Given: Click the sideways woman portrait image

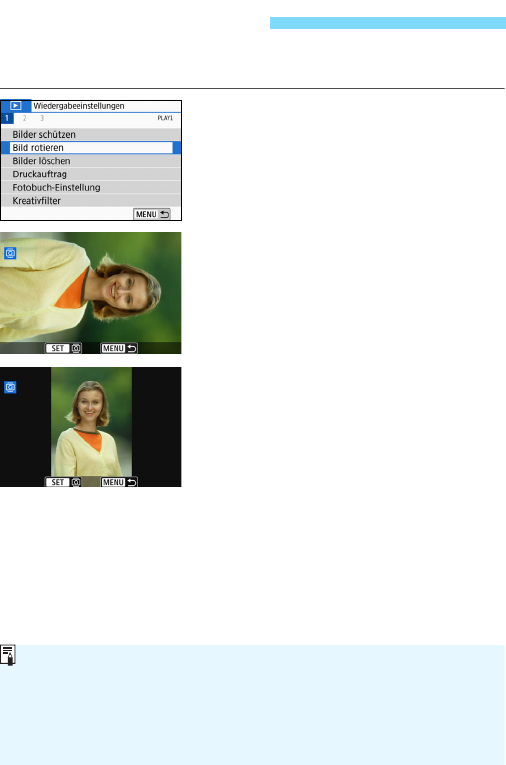Looking at the screenshot, I should pos(91,293).
